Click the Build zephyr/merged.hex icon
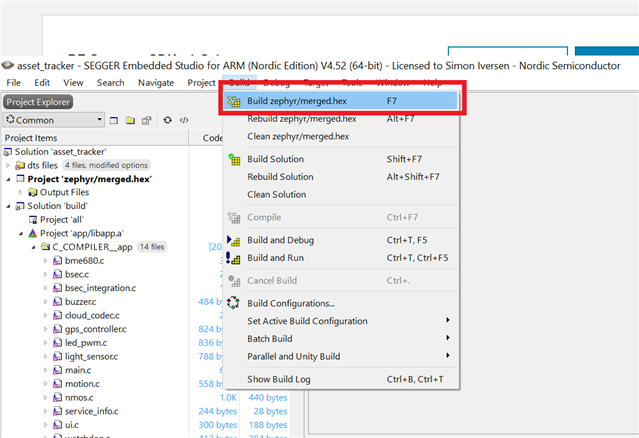Image resolution: width=639 pixels, height=438 pixels. [234, 101]
